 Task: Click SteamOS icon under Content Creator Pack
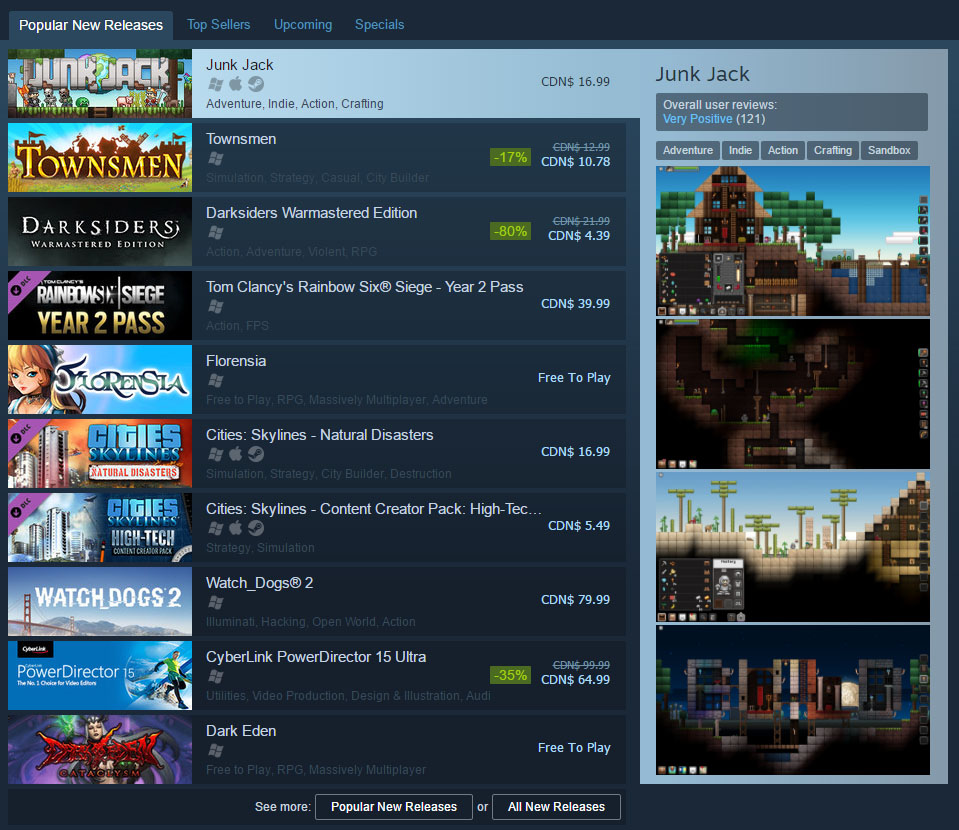(256, 528)
